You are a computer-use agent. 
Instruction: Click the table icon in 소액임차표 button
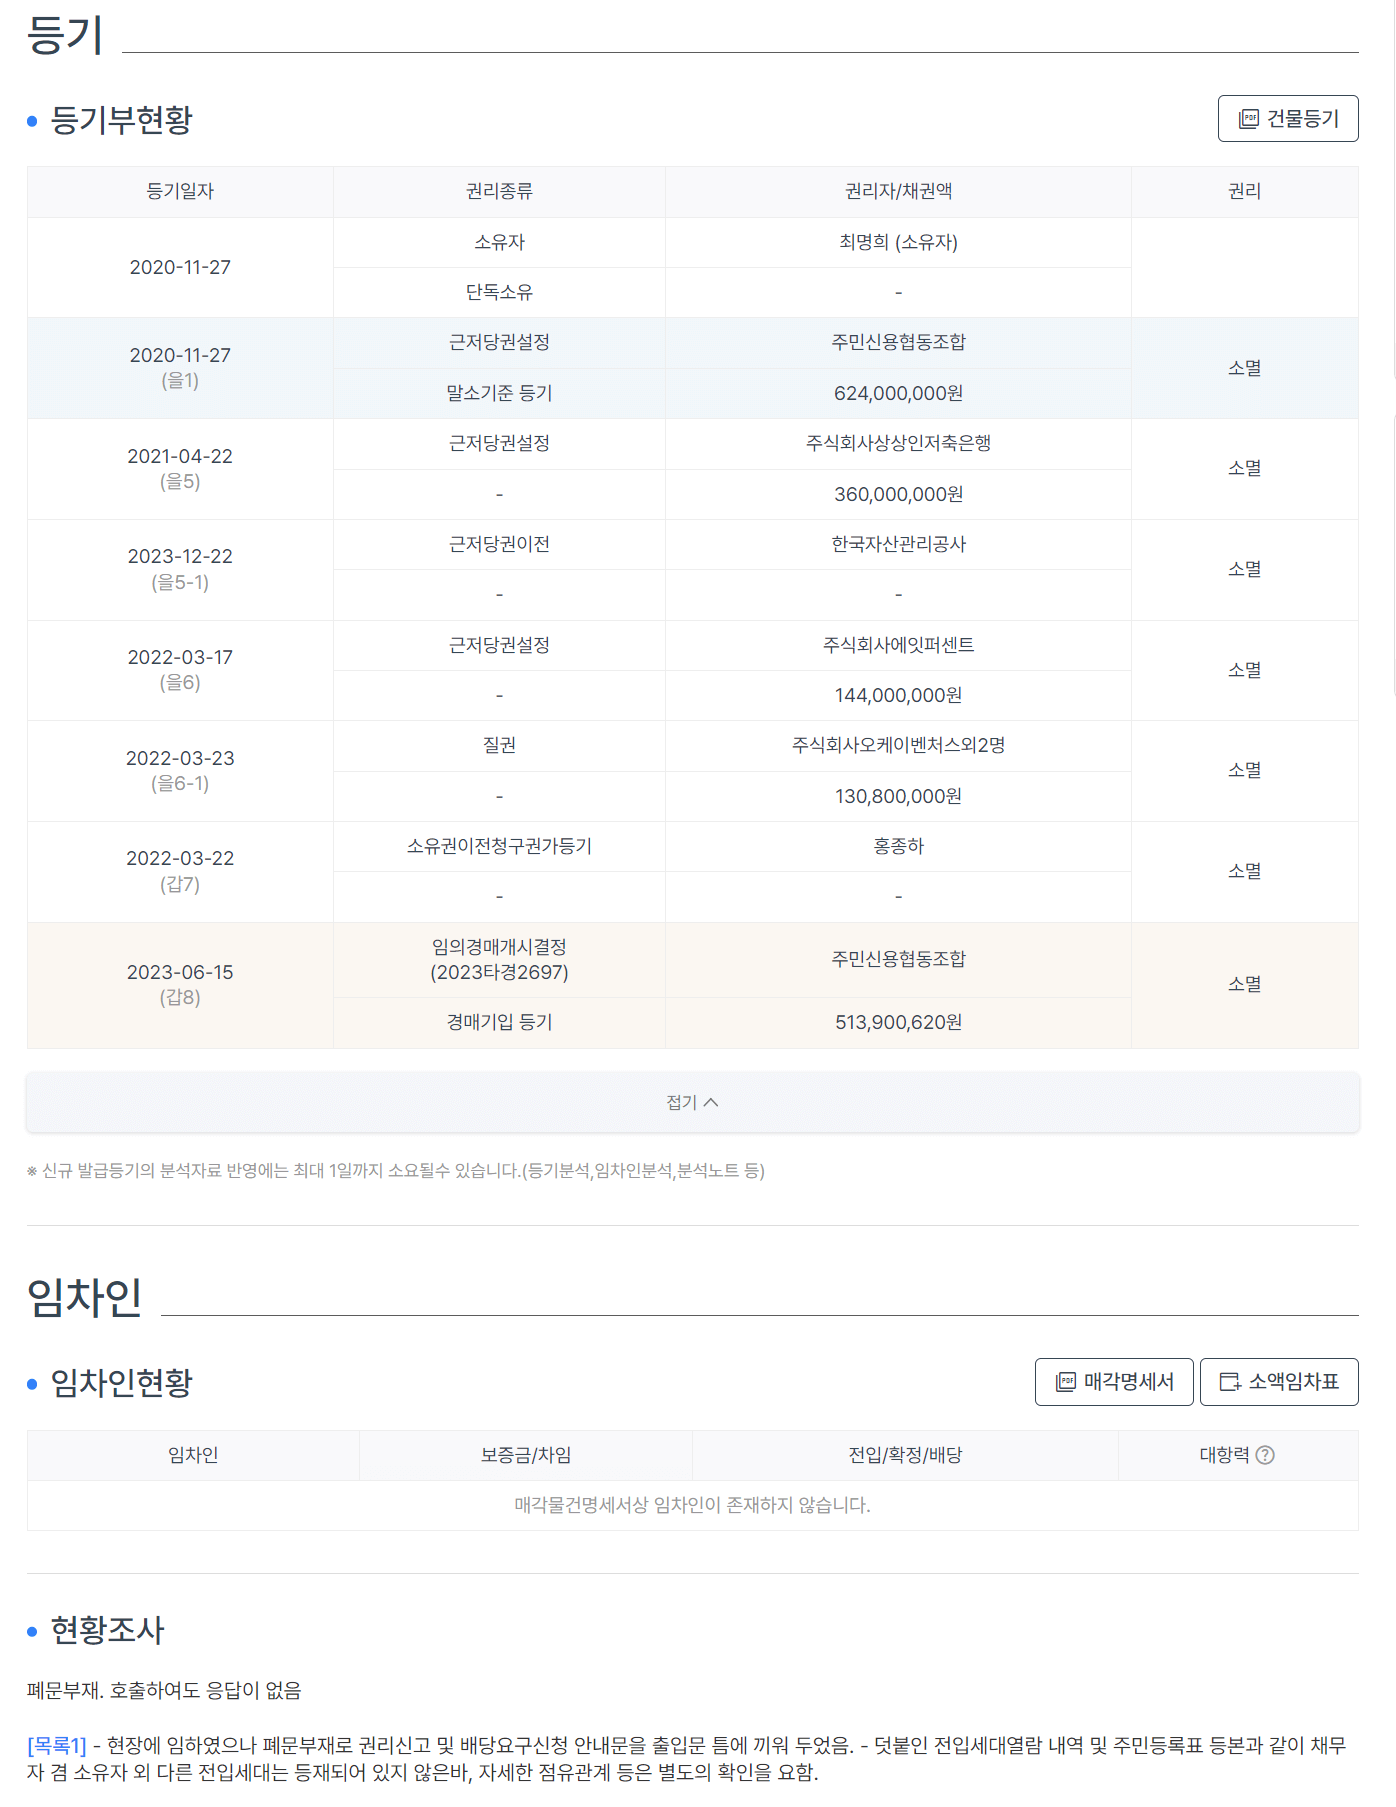coord(1230,1382)
